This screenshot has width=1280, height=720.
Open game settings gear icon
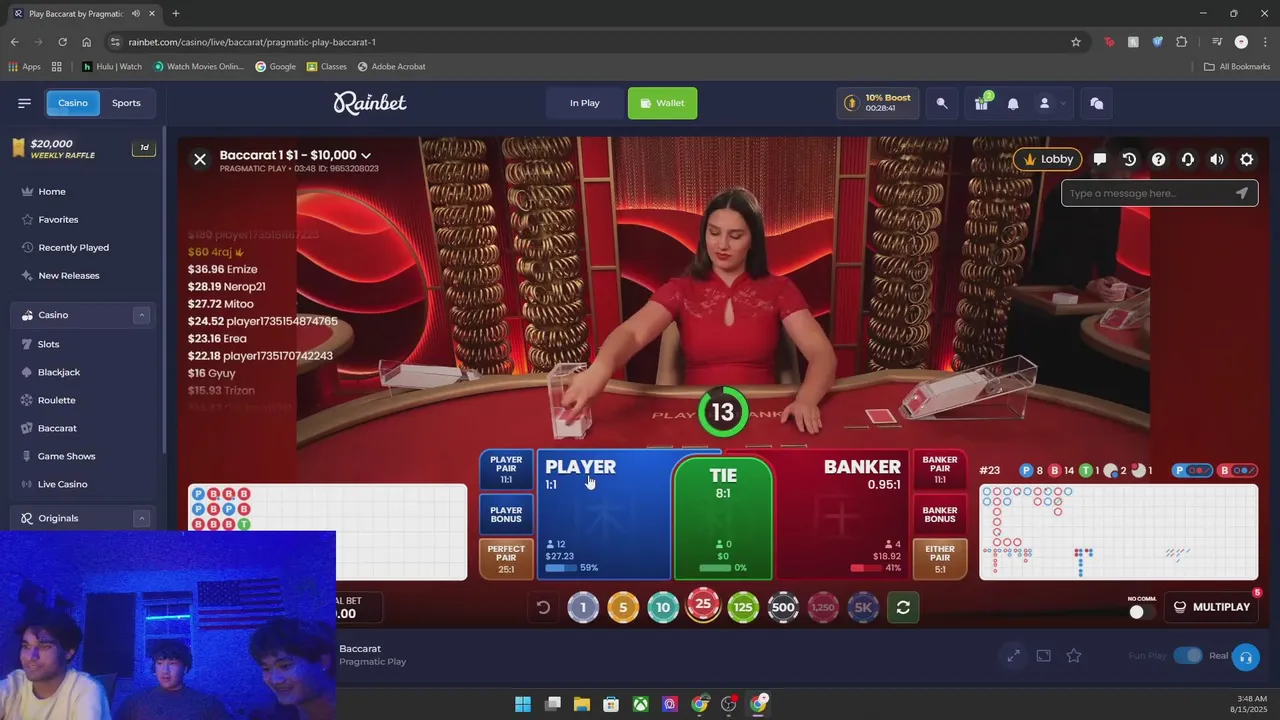(x=1246, y=159)
